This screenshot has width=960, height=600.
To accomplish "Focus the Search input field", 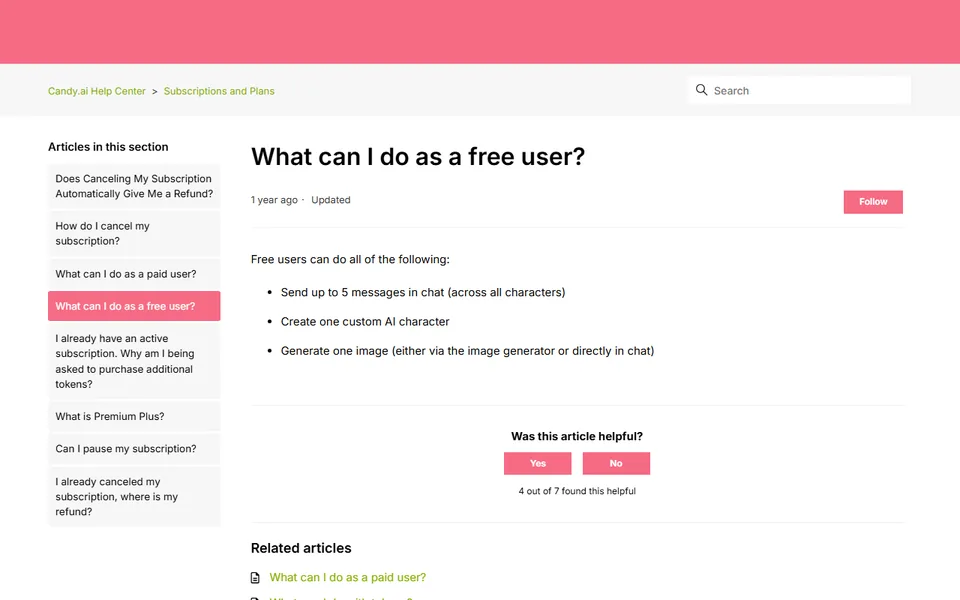I will point(800,90).
